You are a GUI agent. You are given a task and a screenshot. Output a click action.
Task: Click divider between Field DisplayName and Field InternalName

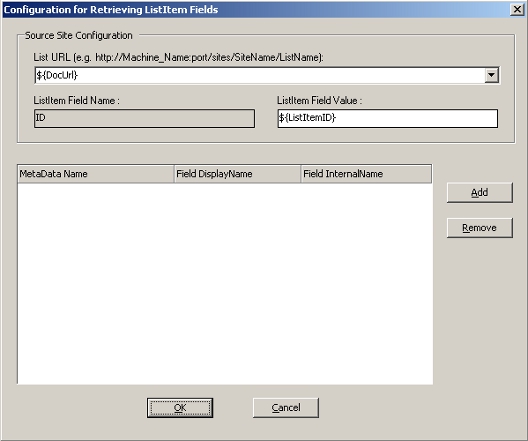point(301,174)
